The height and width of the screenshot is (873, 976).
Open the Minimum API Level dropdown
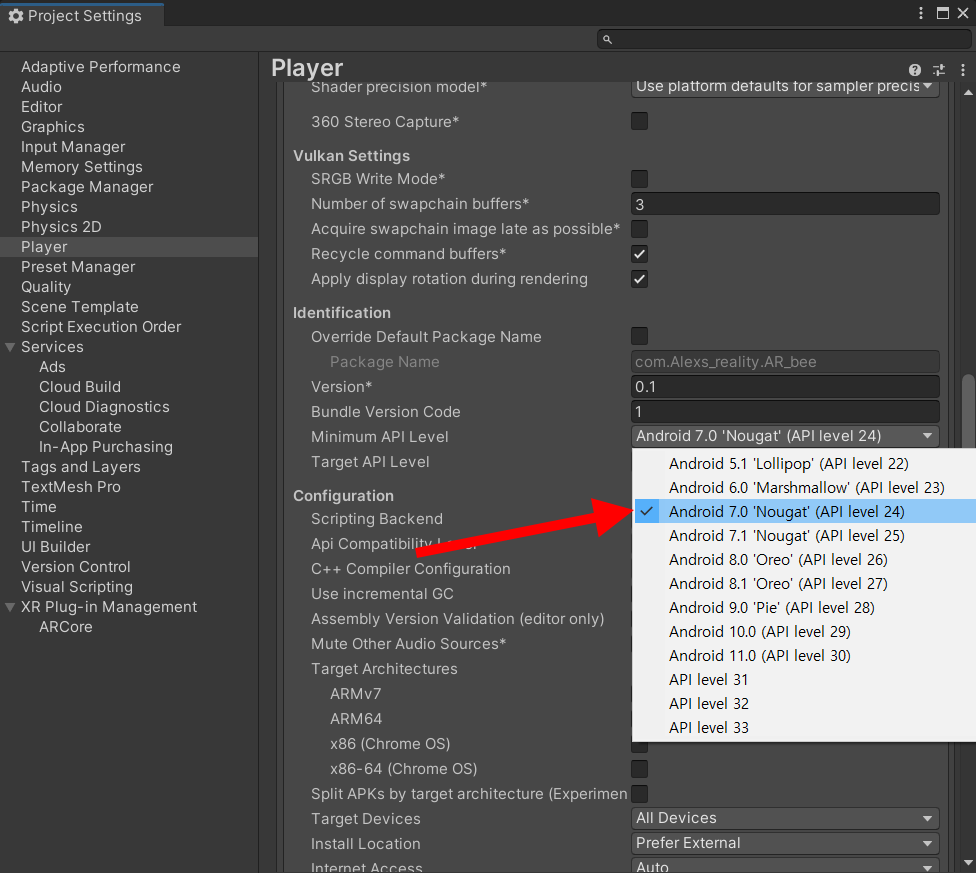(785, 436)
